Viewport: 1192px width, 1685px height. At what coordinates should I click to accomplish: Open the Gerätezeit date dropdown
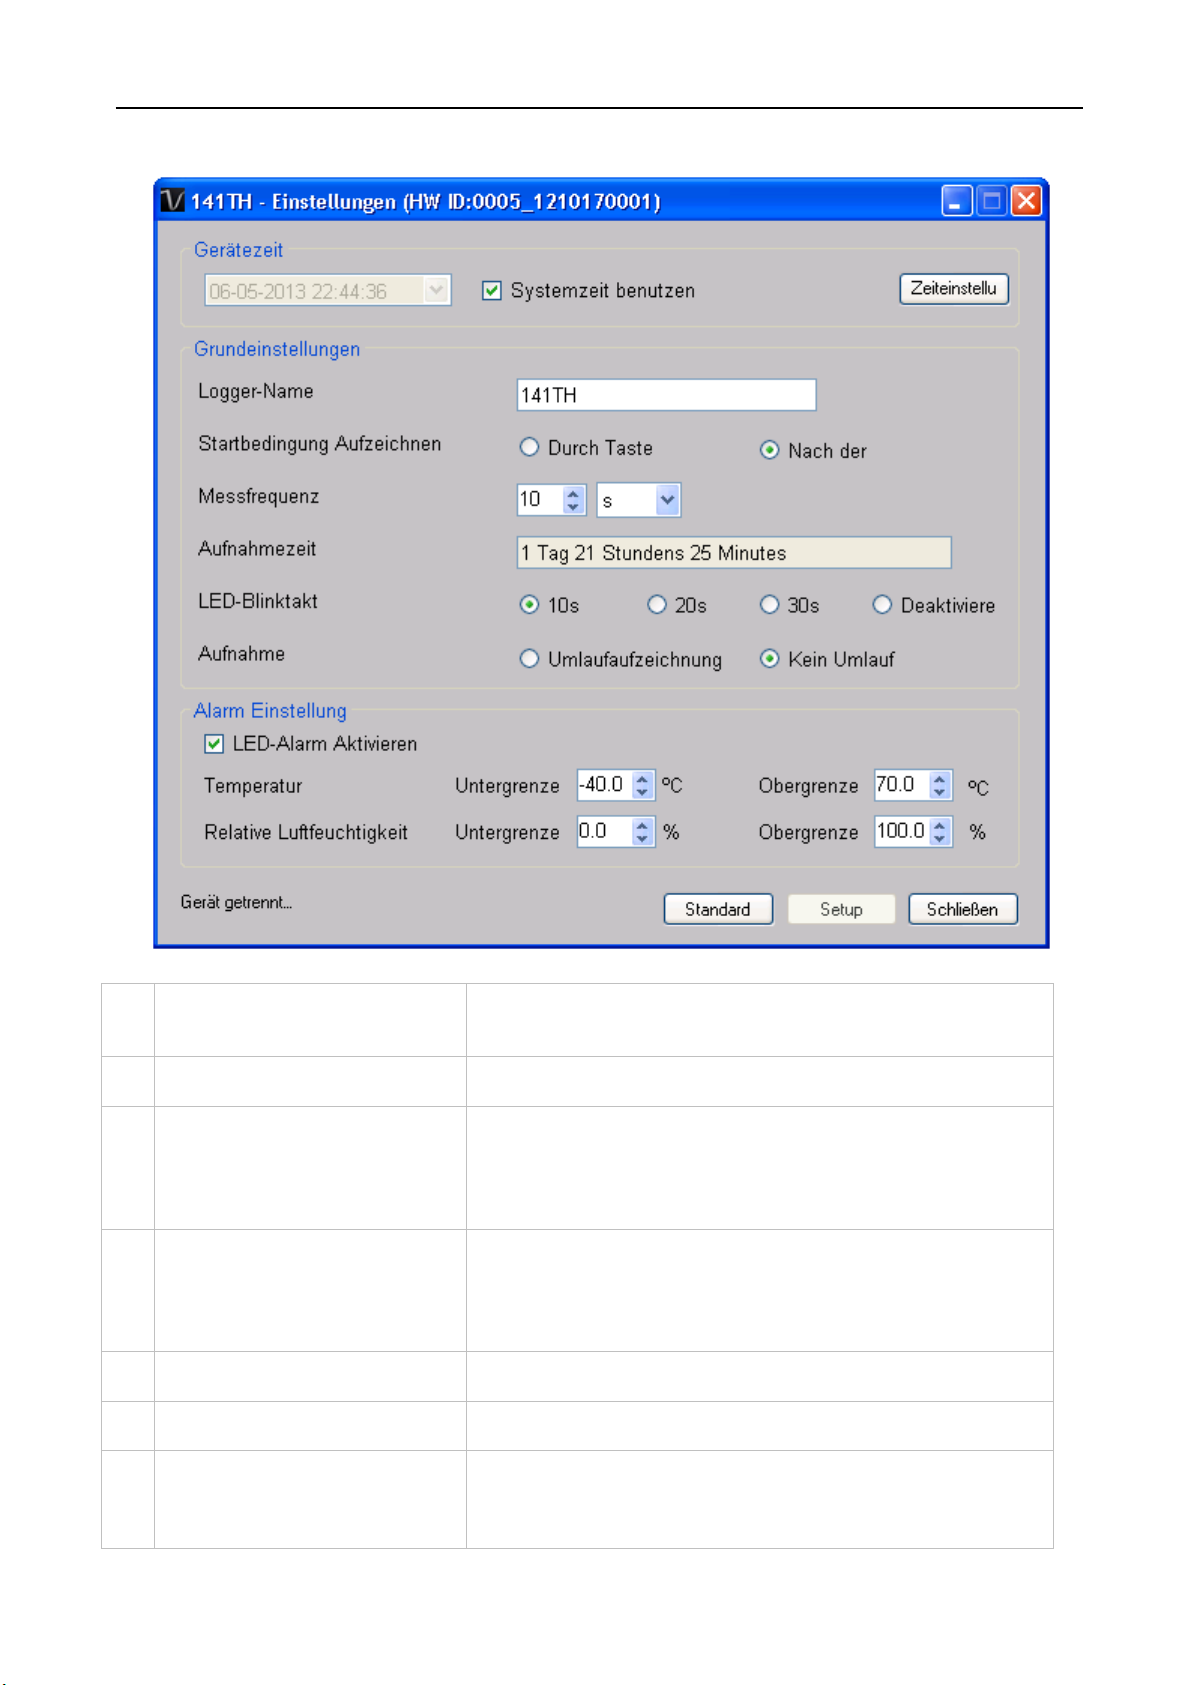437,290
